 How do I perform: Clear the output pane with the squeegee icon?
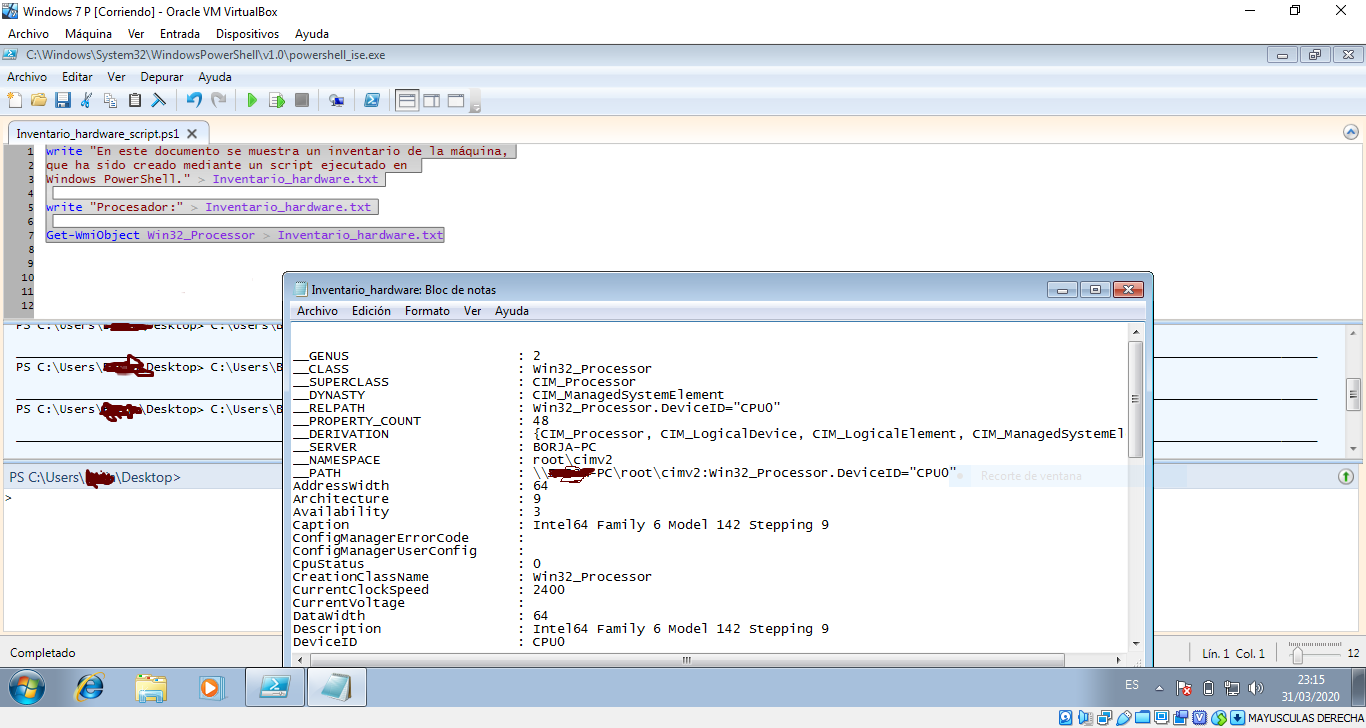pos(159,100)
